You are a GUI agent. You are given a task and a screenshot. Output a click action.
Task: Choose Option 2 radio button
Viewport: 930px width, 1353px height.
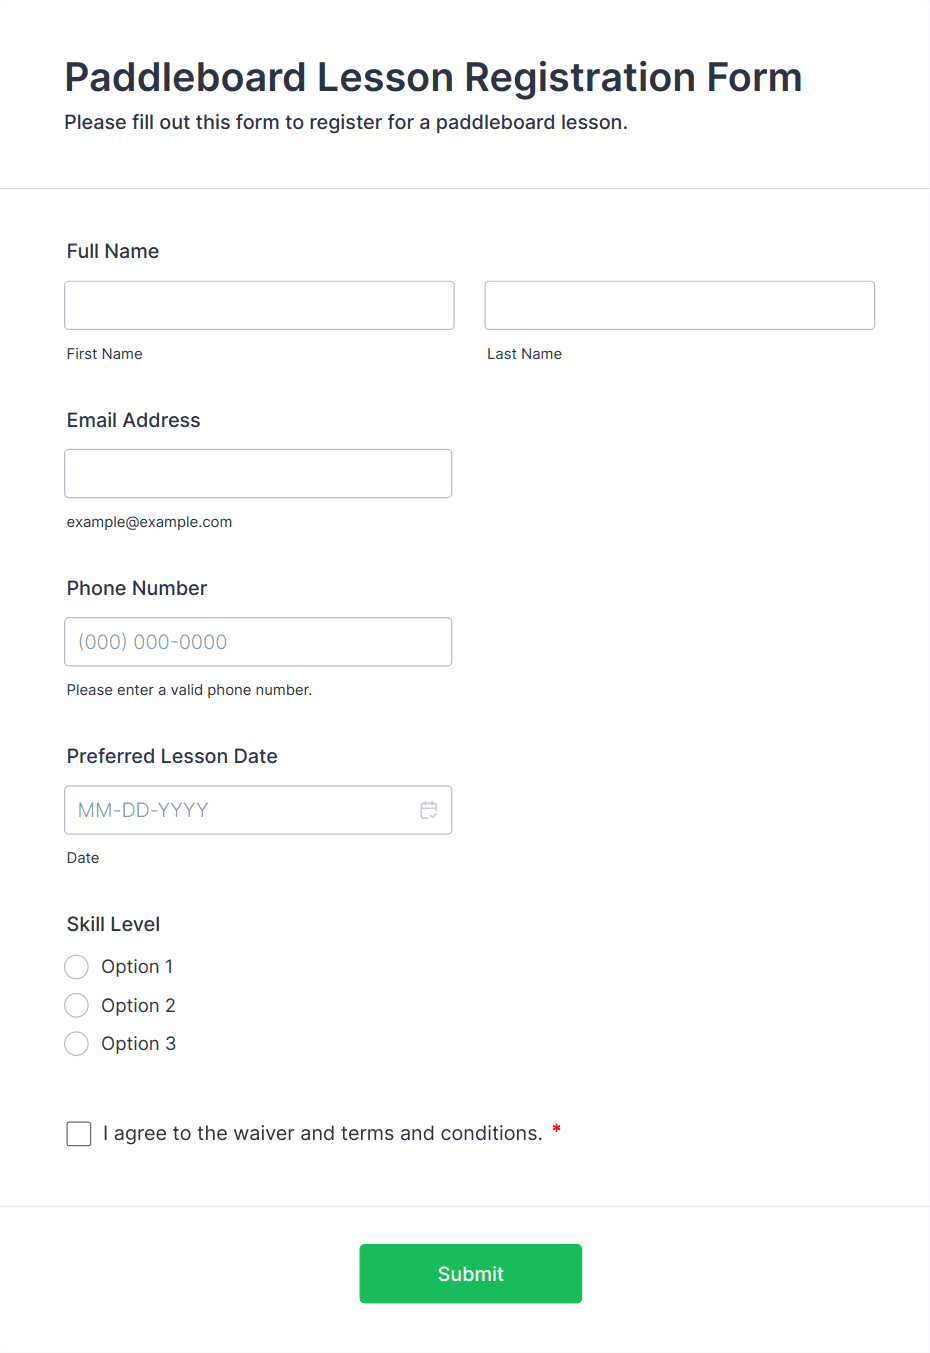[77, 1005]
